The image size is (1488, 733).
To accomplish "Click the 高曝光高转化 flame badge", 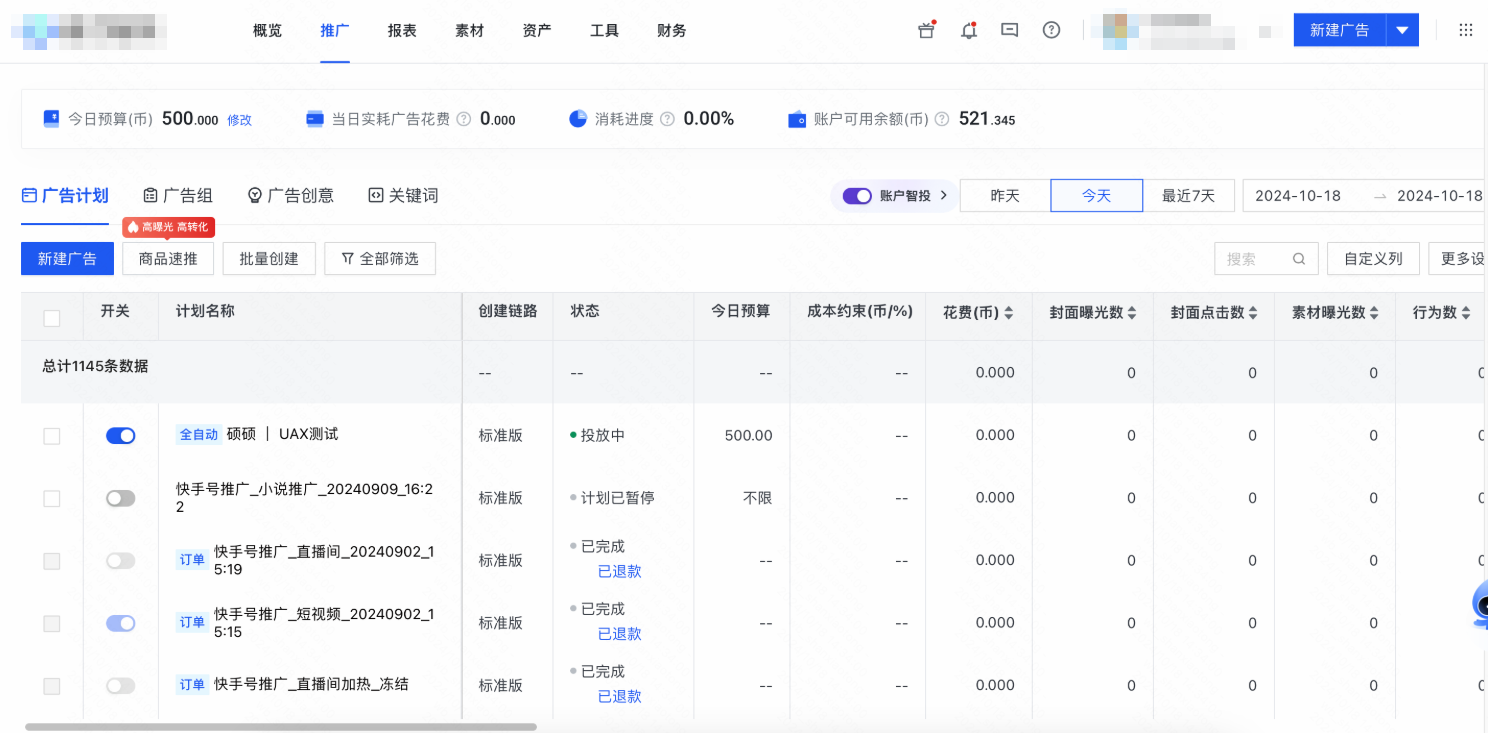I will tap(166, 227).
